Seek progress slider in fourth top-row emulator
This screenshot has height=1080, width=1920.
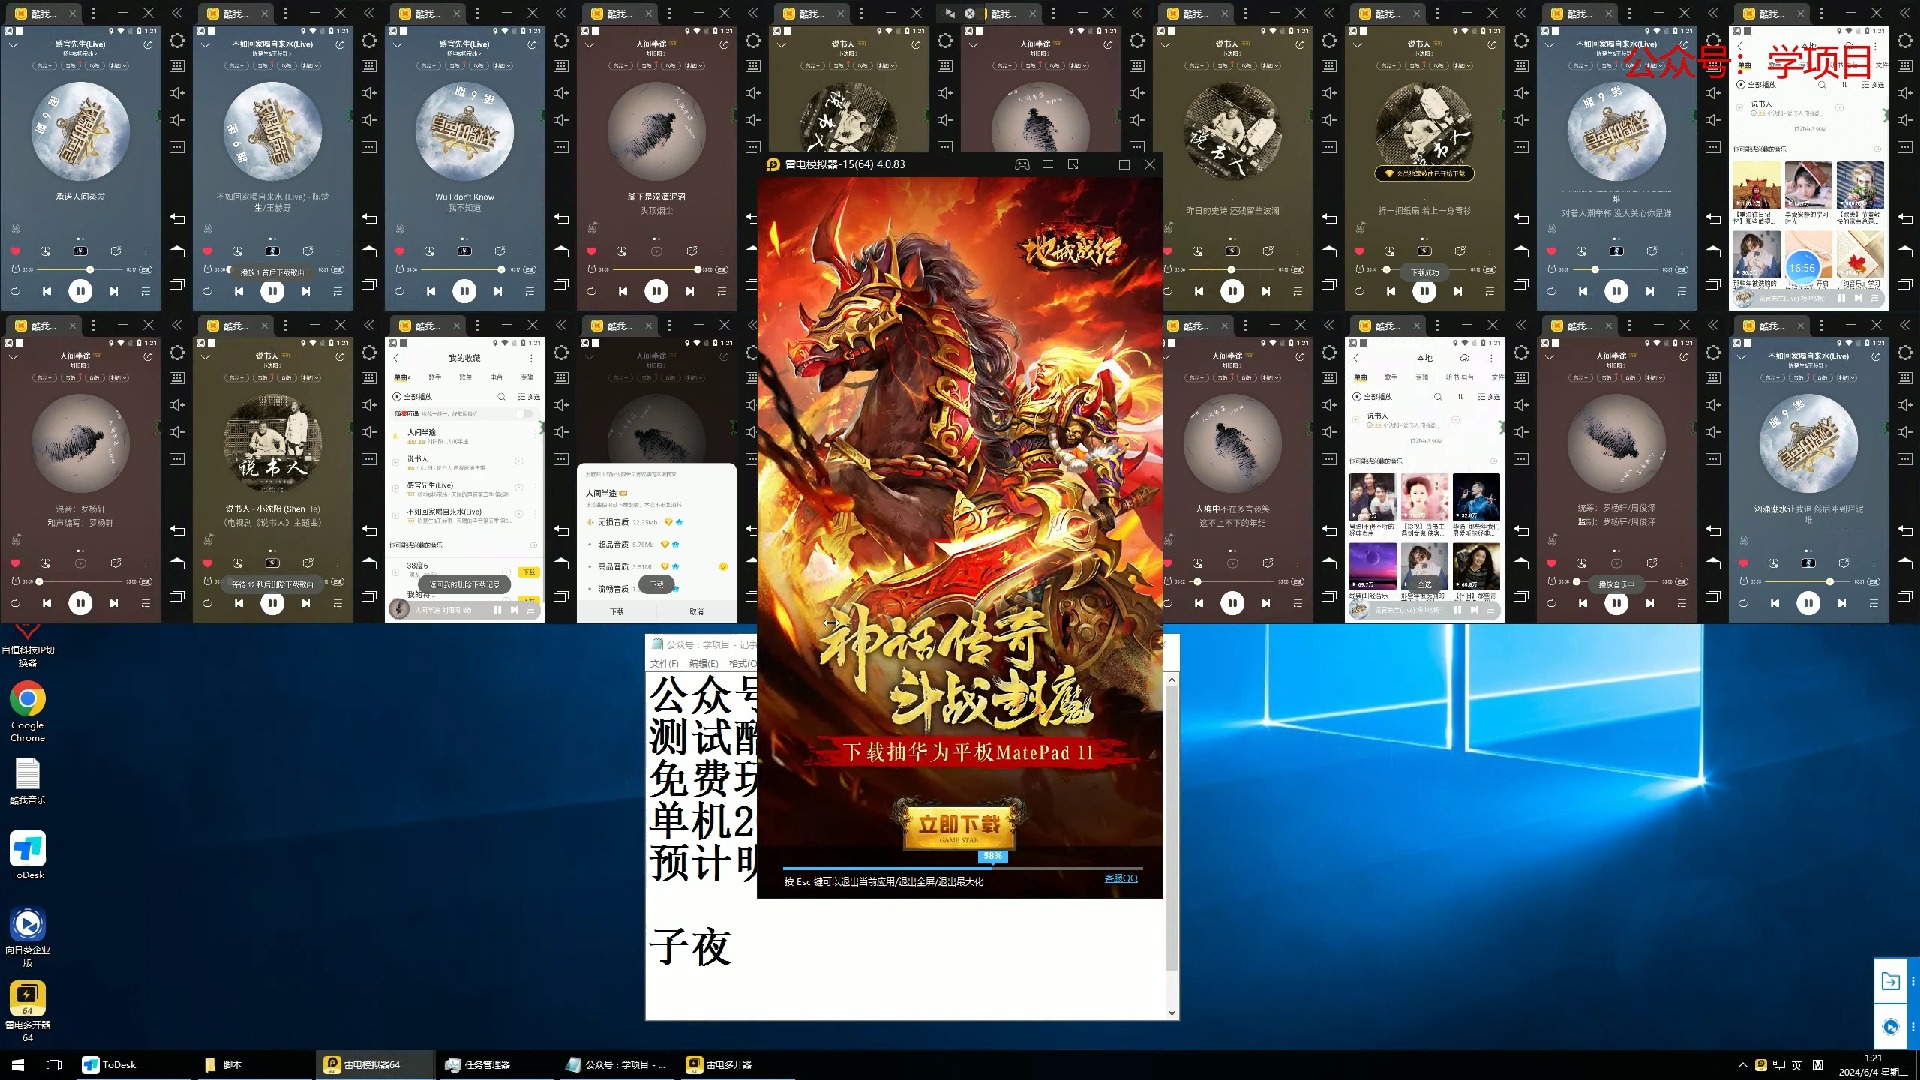(x=656, y=270)
